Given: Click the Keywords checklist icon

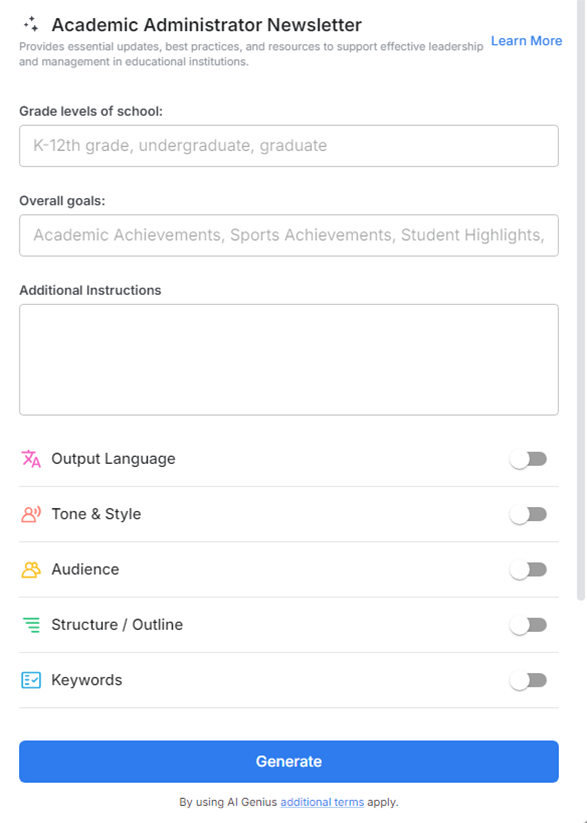Looking at the screenshot, I should [29, 679].
